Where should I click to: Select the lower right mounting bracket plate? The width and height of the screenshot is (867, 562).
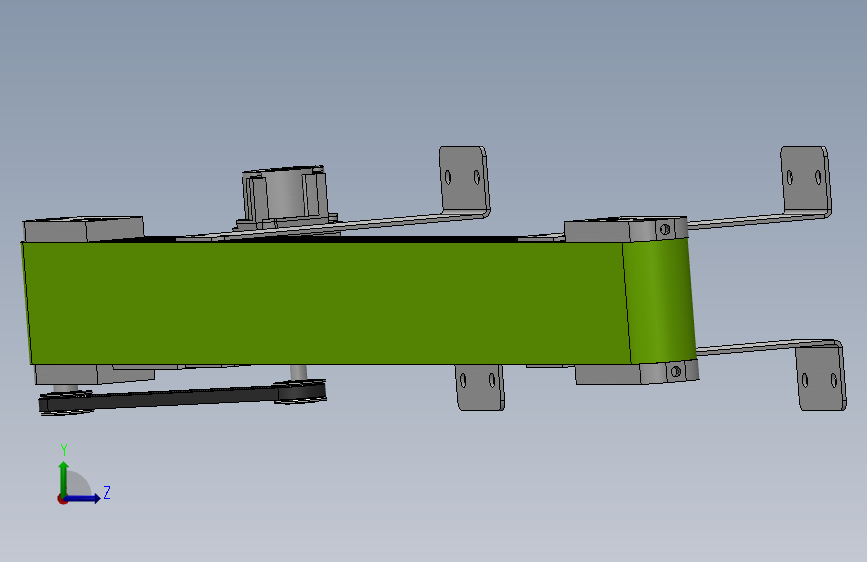click(x=821, y=377)
